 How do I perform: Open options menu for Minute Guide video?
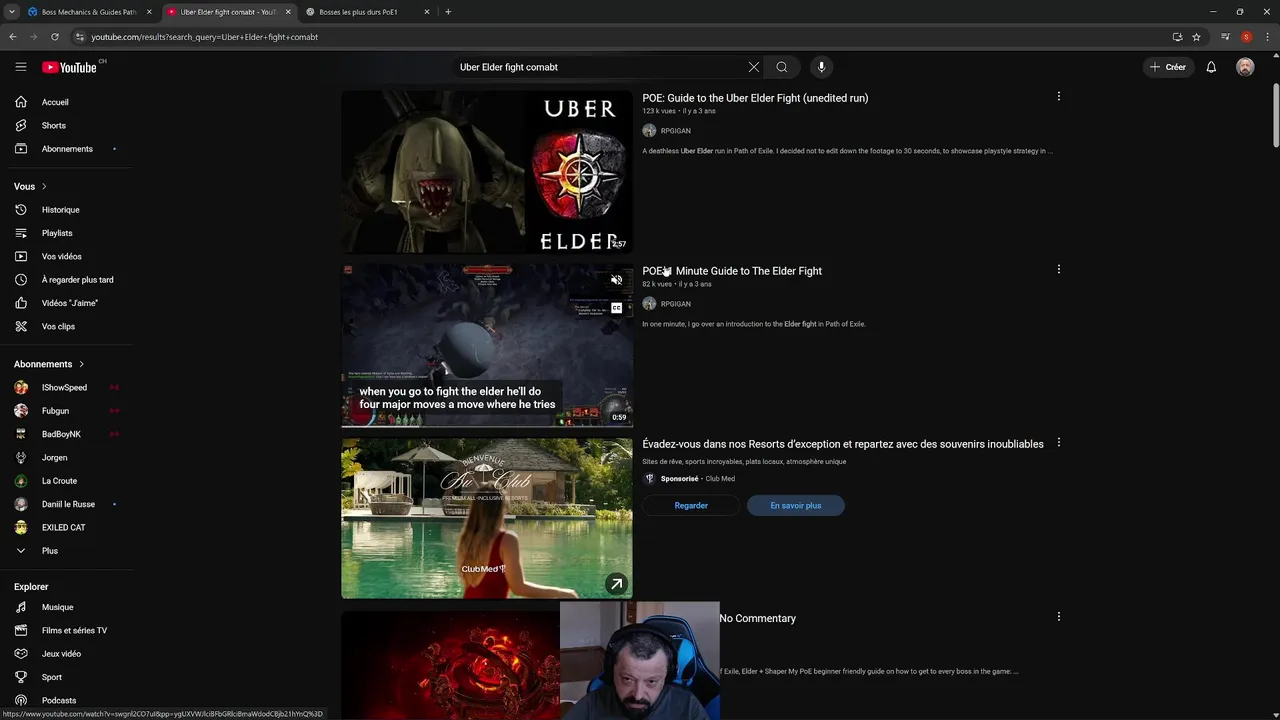[1058, 270]
